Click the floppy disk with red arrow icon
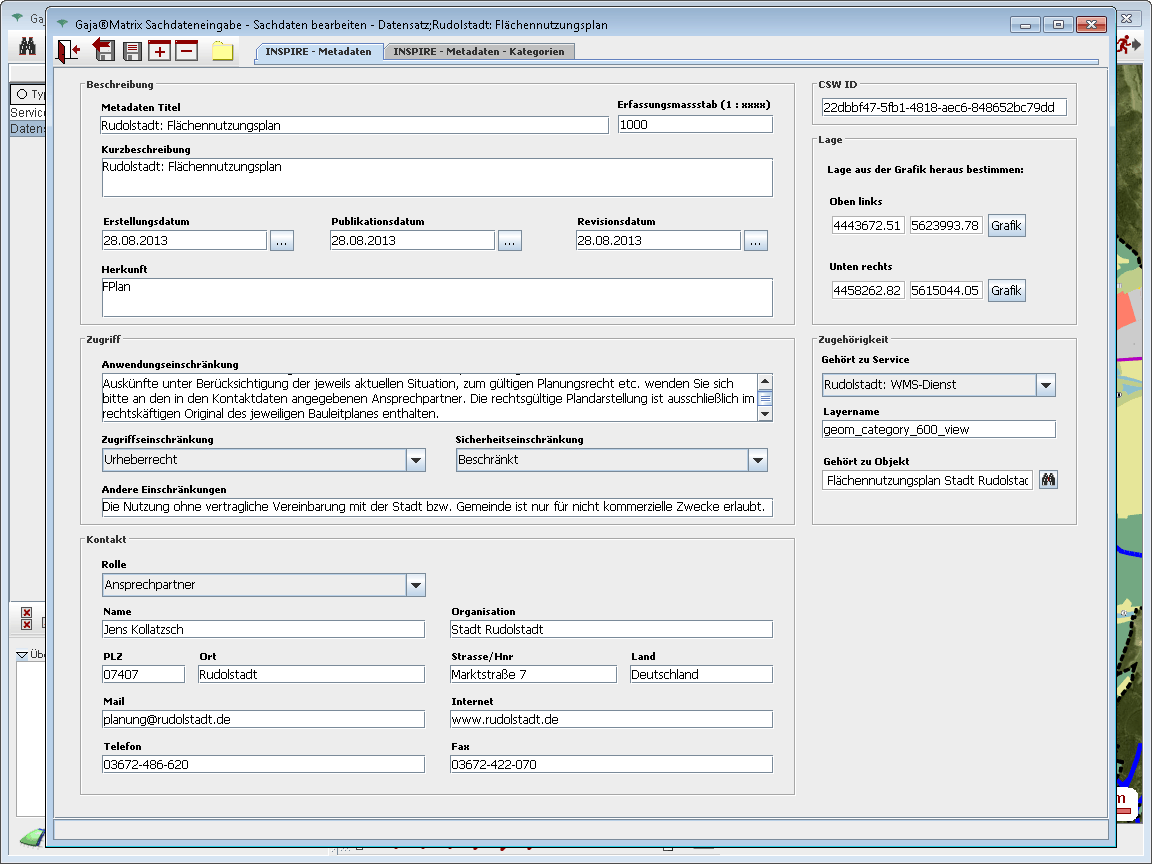Viewport: 1152px width, 864px height. point(103,51)
